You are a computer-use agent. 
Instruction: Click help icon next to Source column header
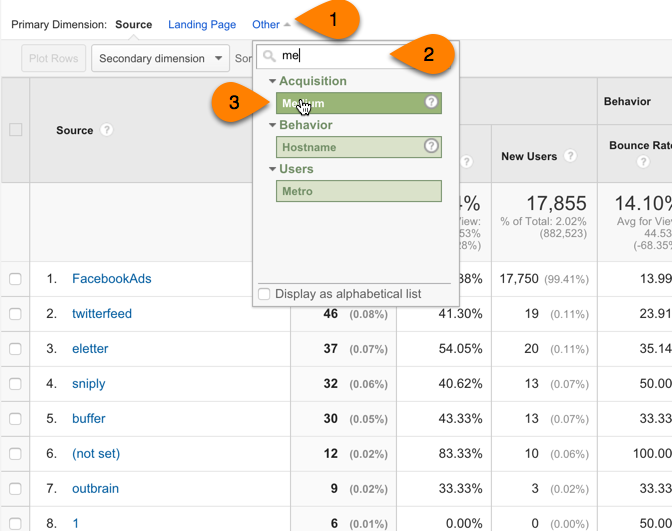pos(107,131)
